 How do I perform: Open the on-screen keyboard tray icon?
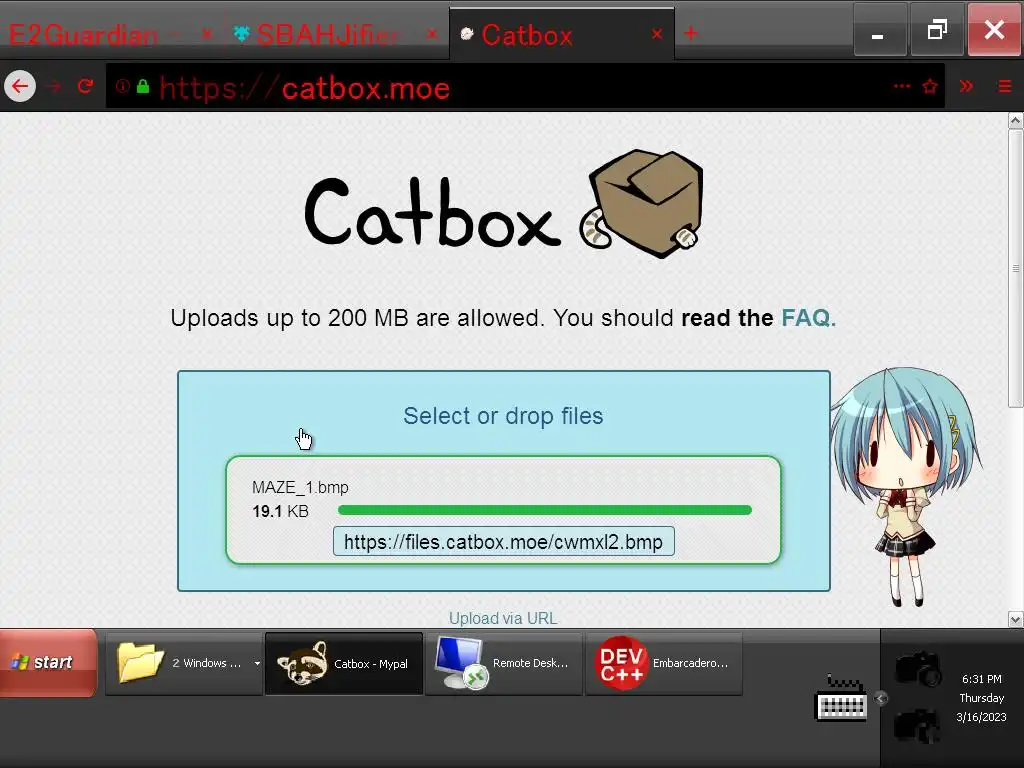tap(841, 698)
